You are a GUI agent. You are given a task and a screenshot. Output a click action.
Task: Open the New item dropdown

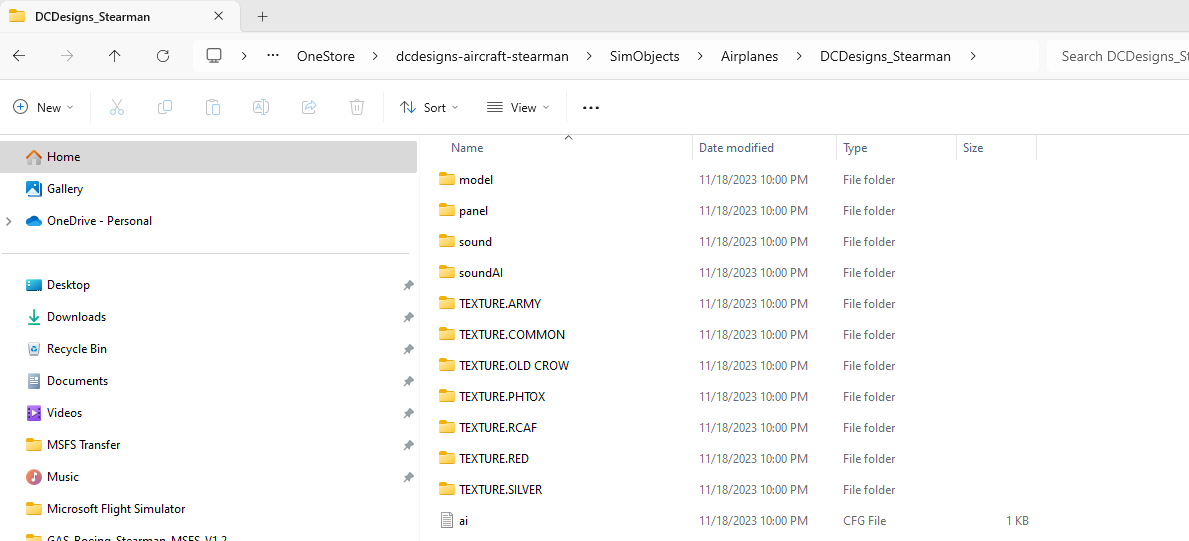click(x=43, y=108)
